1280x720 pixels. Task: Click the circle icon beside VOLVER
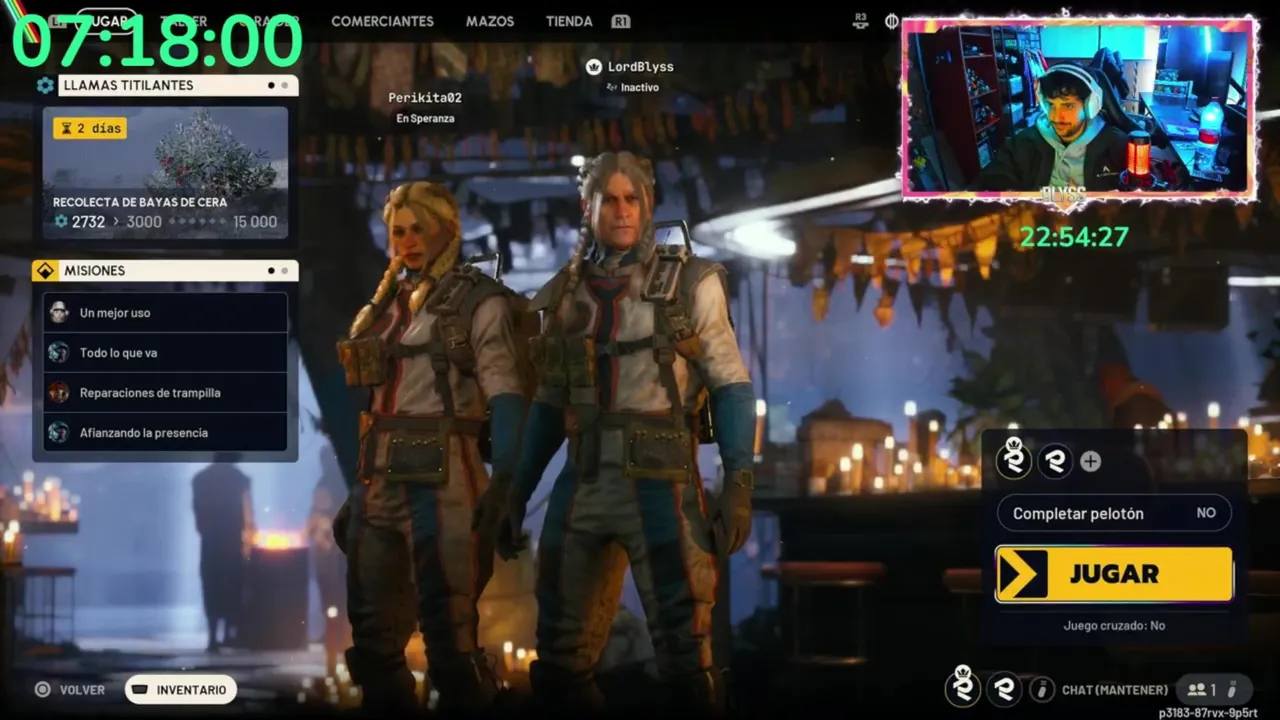coord(42,689)
